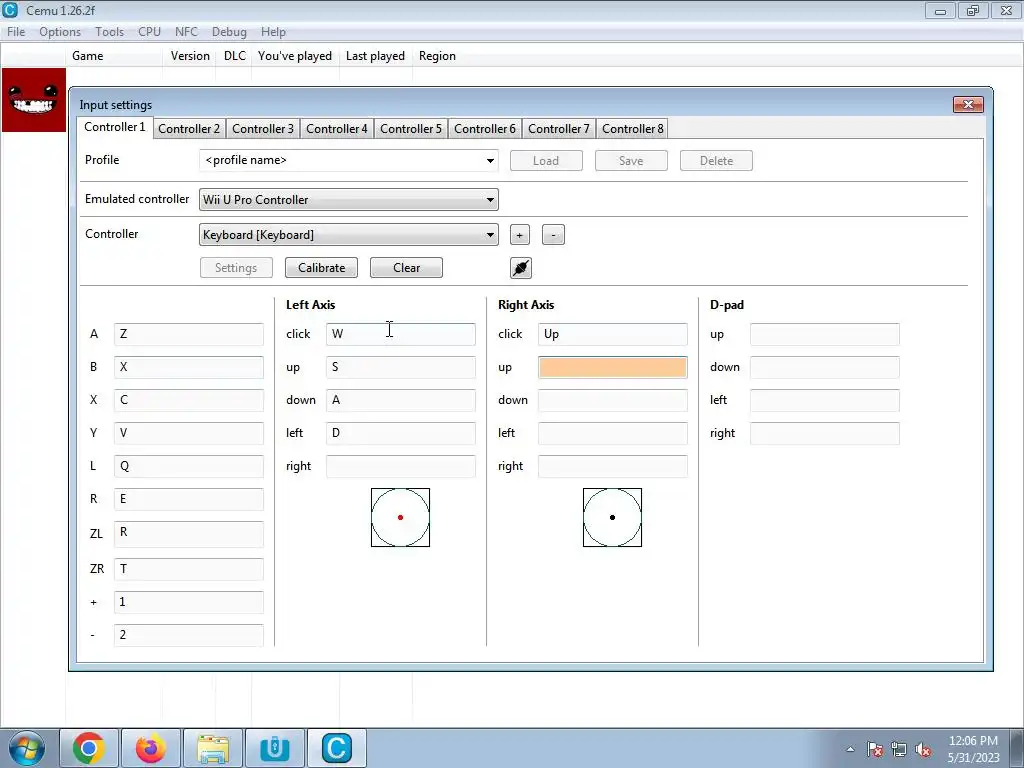Switch to the Controller 8 tab

click(x=632, y=129)
